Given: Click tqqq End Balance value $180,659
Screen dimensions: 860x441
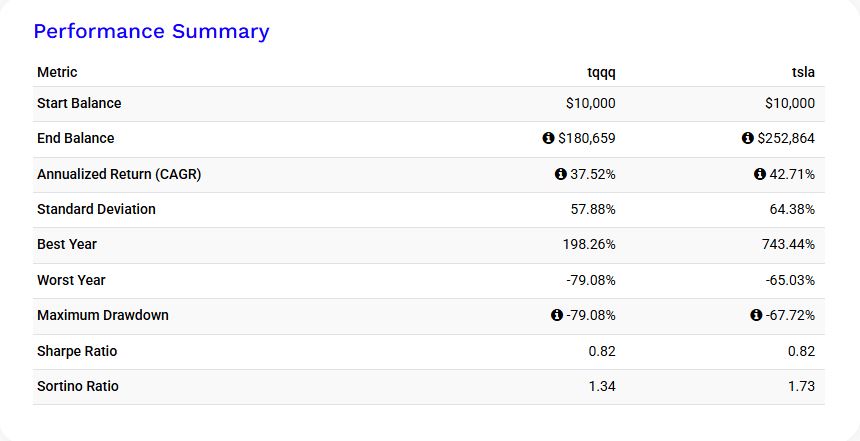Looking at the screenshot, I should (587, 139).
